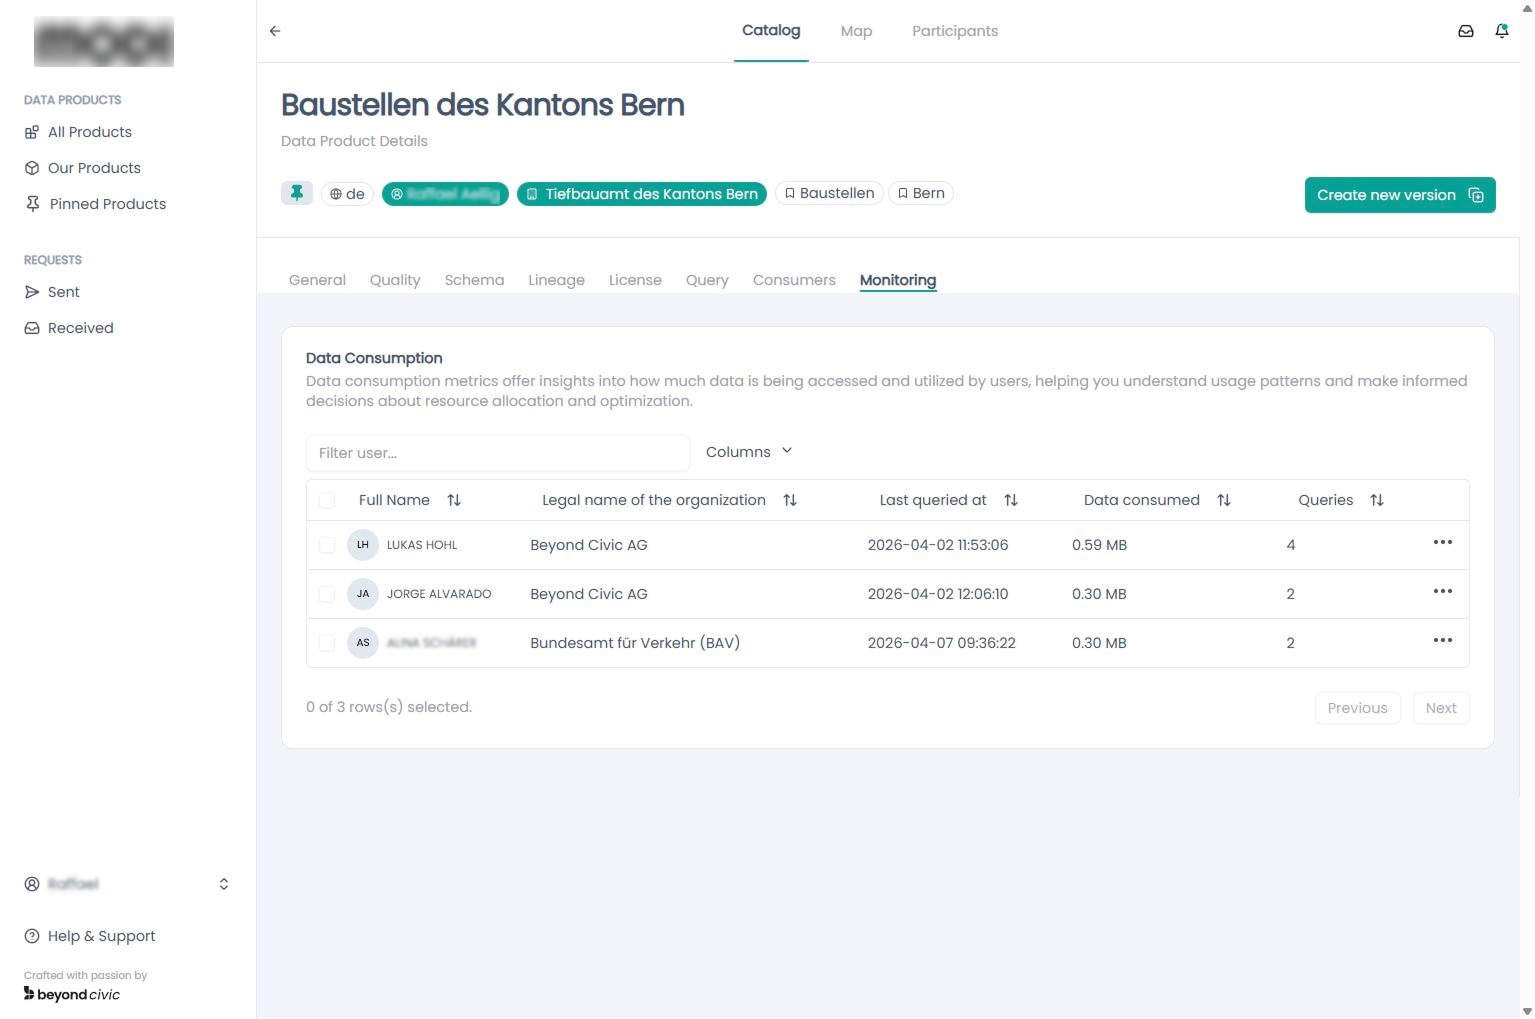This screenshot has height=1019, width=1535.
Task: Open Our Products in the sidebar
Action: tap(83, 168)
